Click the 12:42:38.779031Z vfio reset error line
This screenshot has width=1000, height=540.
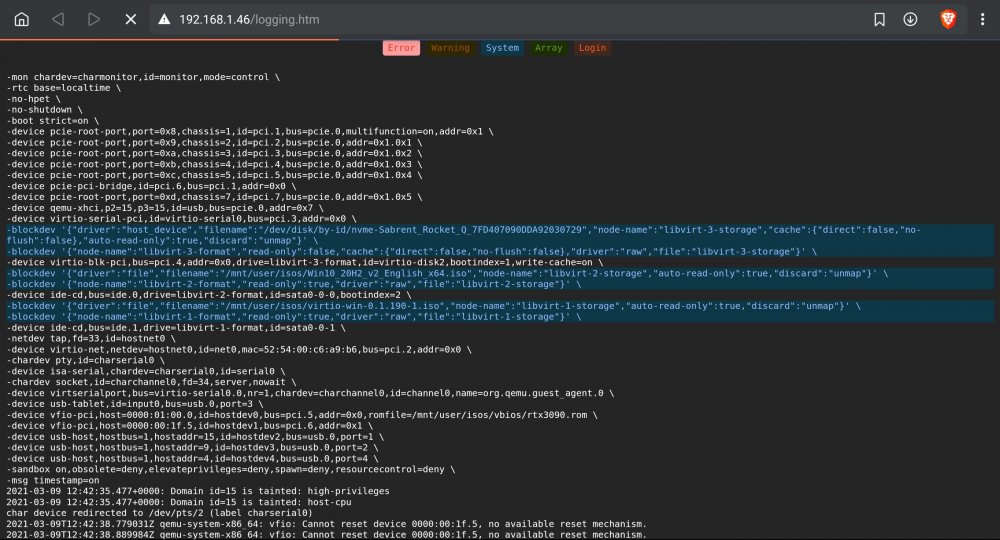point(327,524)
